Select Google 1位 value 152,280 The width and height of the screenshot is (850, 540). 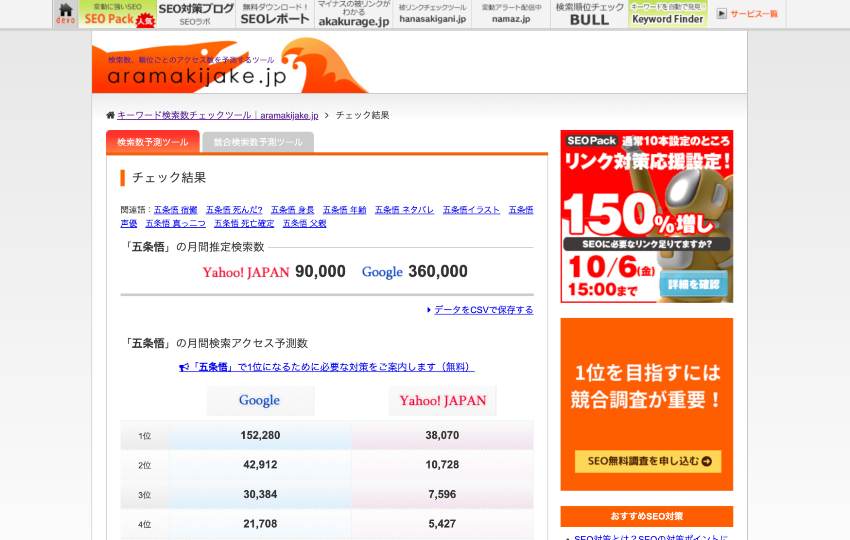pyautogui.click(x=260, y=435)
